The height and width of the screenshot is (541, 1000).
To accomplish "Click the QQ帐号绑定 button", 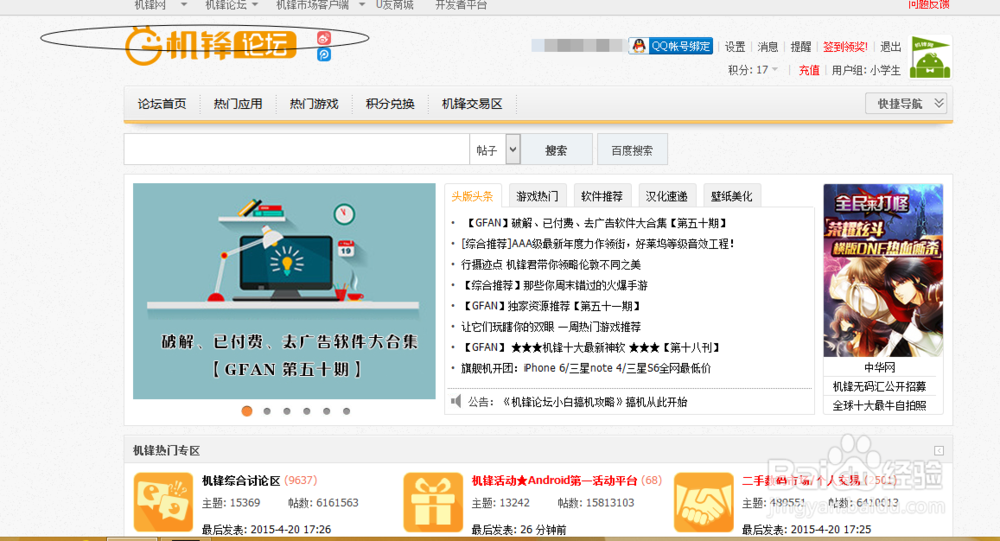I will click(x=670, y=46).
